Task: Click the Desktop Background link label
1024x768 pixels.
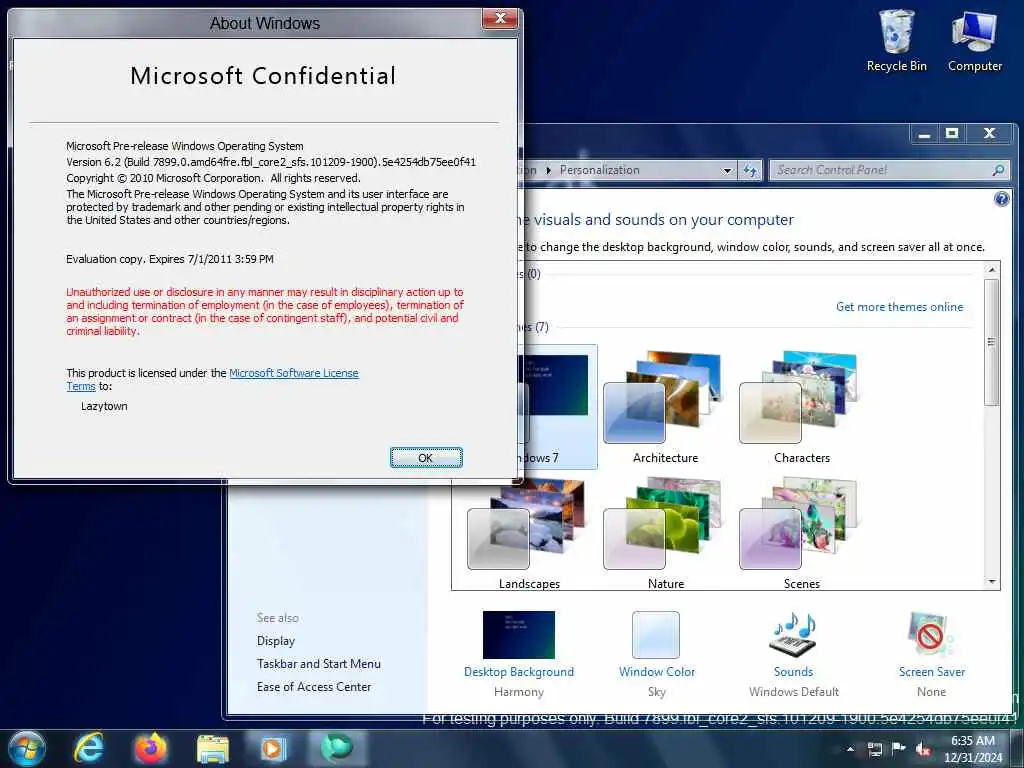Action: tap(519, 672)
